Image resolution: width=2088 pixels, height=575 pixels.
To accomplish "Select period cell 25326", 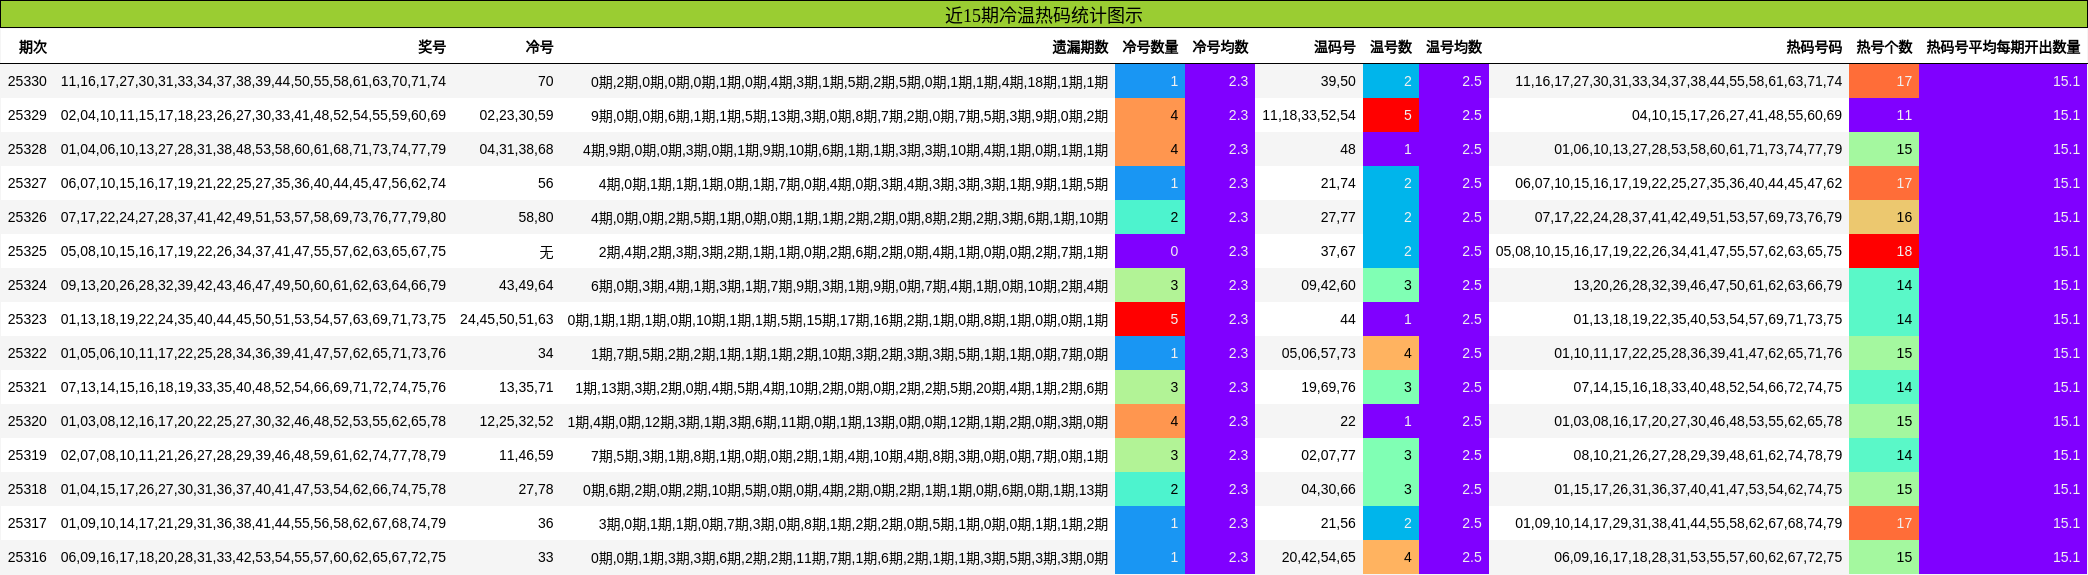I will pos(27,217).
